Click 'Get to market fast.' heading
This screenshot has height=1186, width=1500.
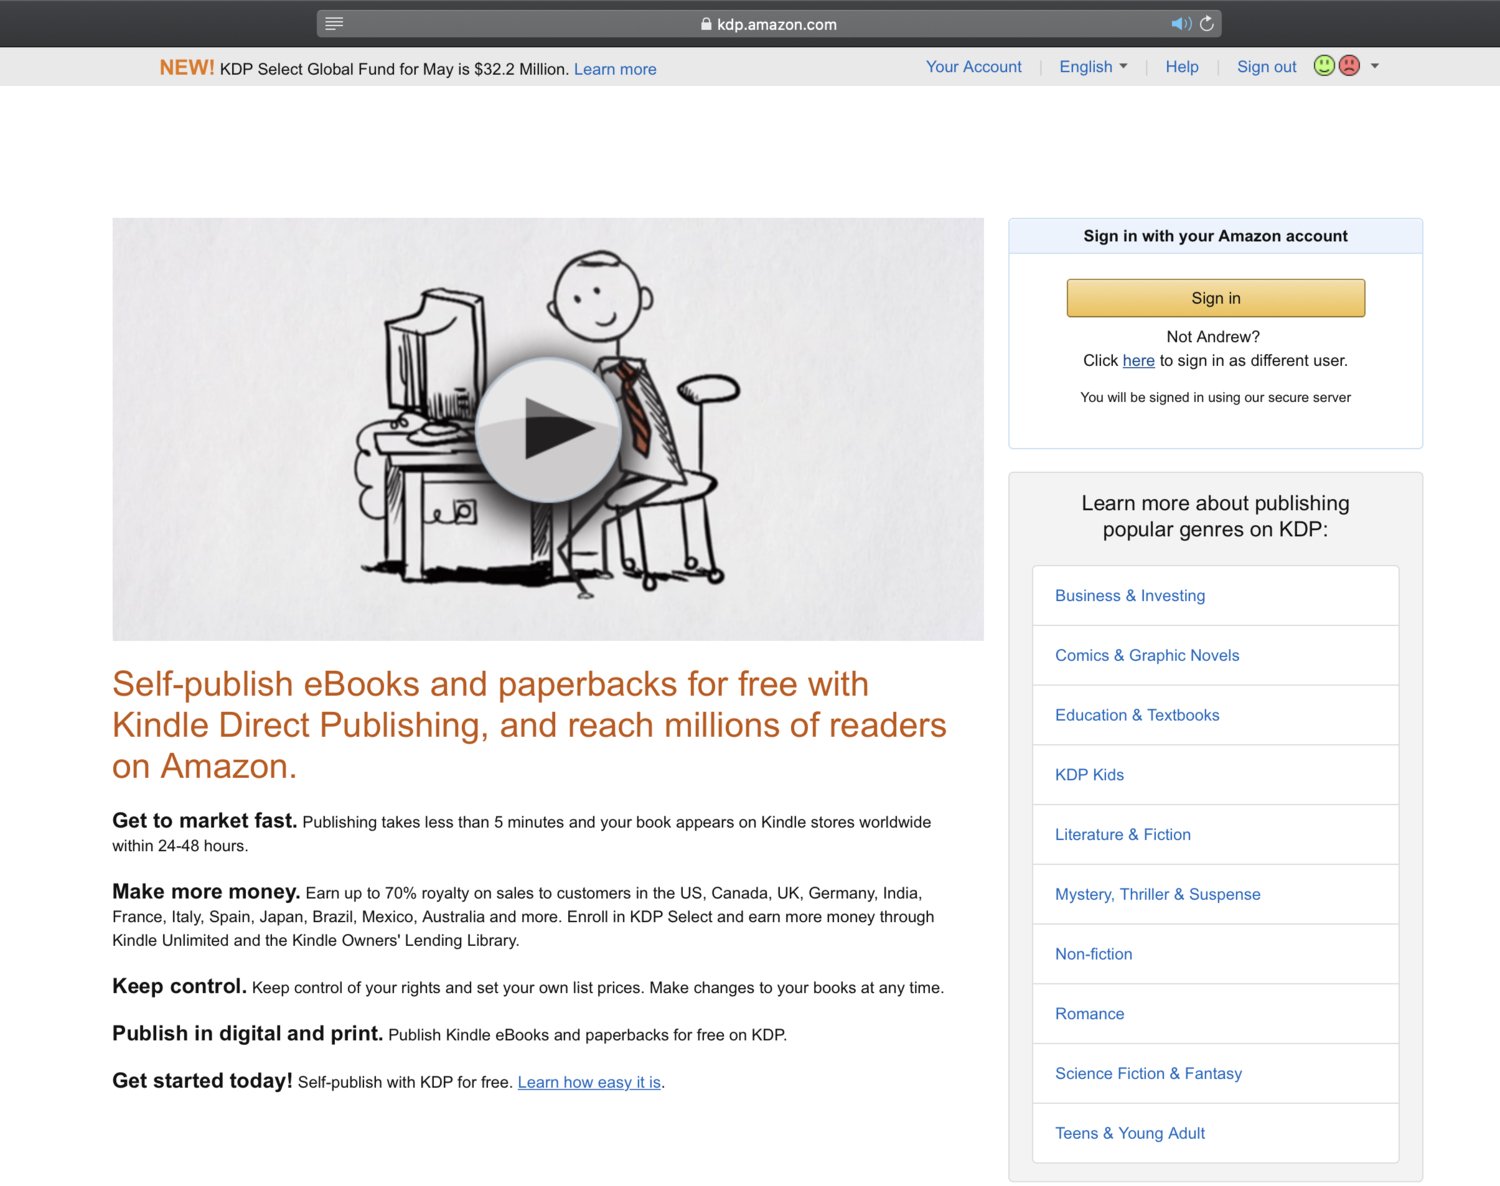pos(204,821)
